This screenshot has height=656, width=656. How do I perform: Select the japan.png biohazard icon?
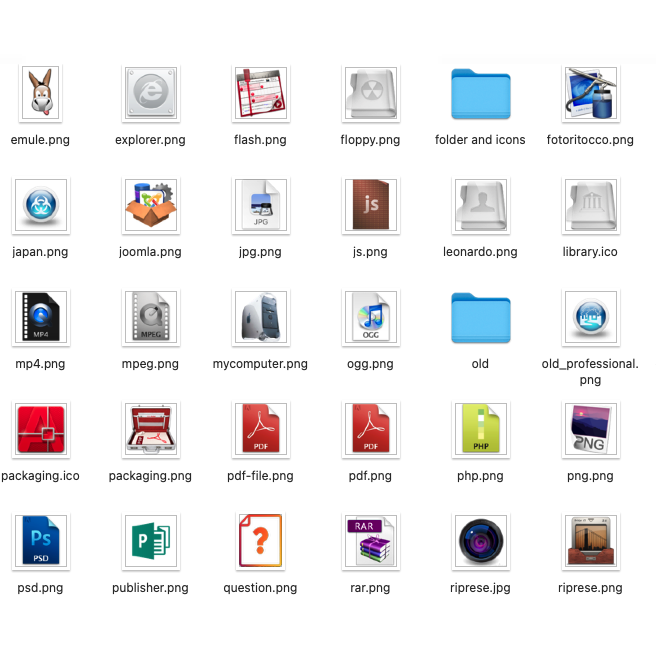click(x=41, y=205)
